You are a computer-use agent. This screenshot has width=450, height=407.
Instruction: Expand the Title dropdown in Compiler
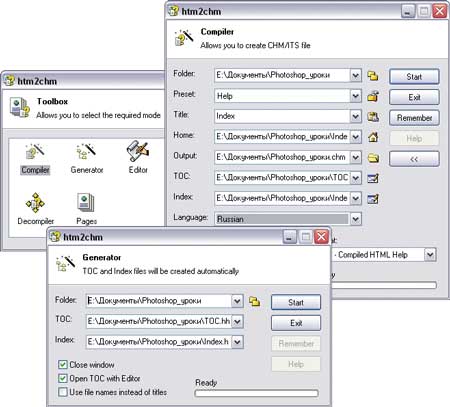pos(356,116)
